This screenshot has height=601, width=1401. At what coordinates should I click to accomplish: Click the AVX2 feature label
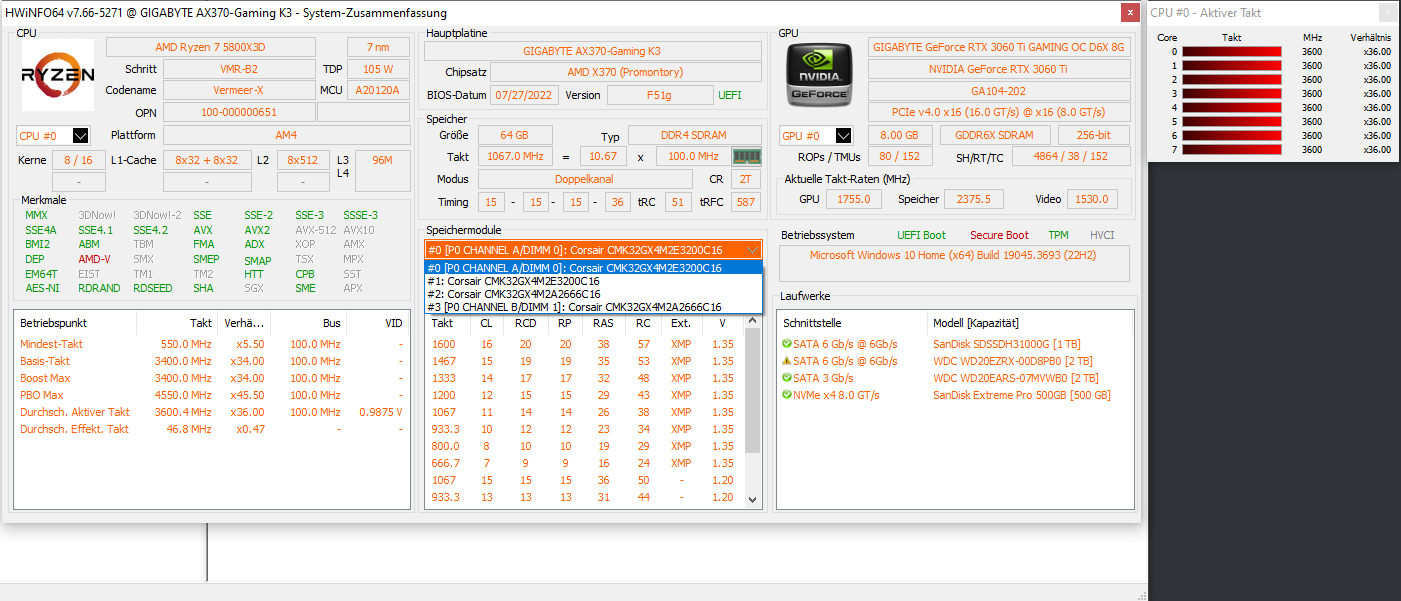pos(257,230)
